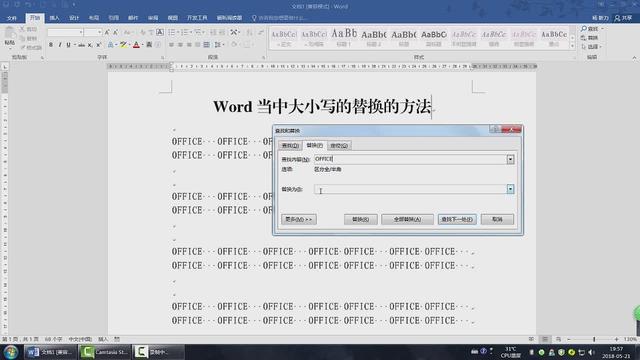Adjust the zoom slider in status bar

point(594,339)
